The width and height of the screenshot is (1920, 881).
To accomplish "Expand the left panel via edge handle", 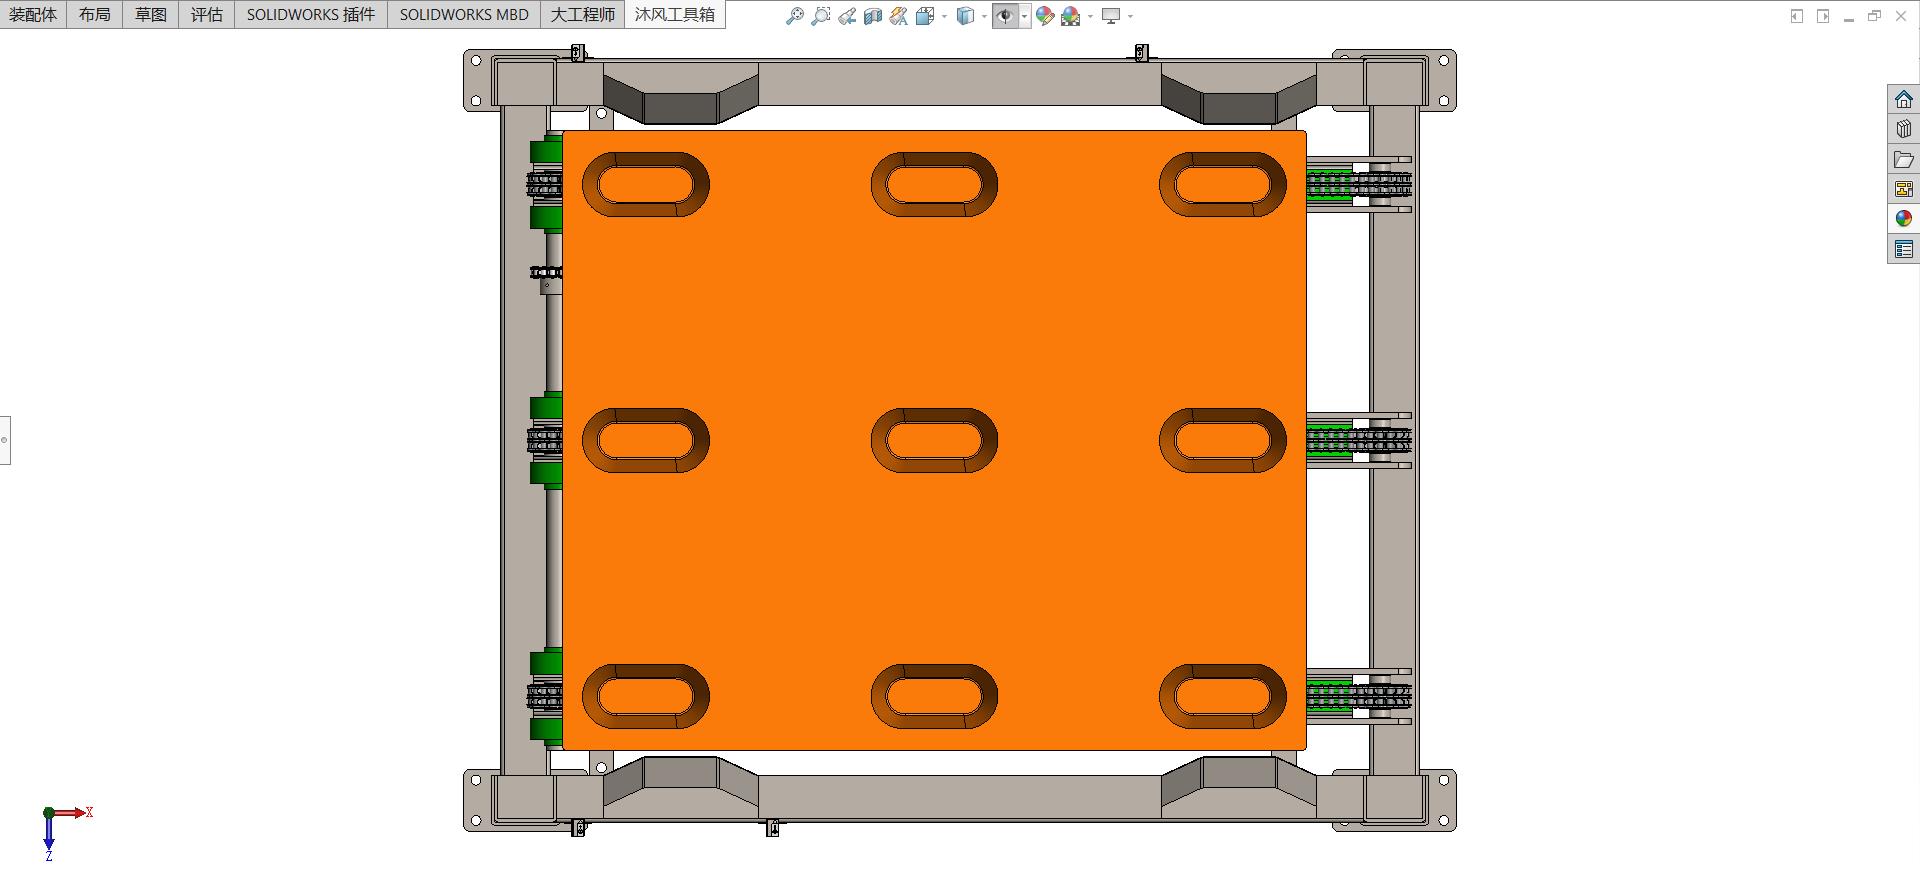I will 5,440.
